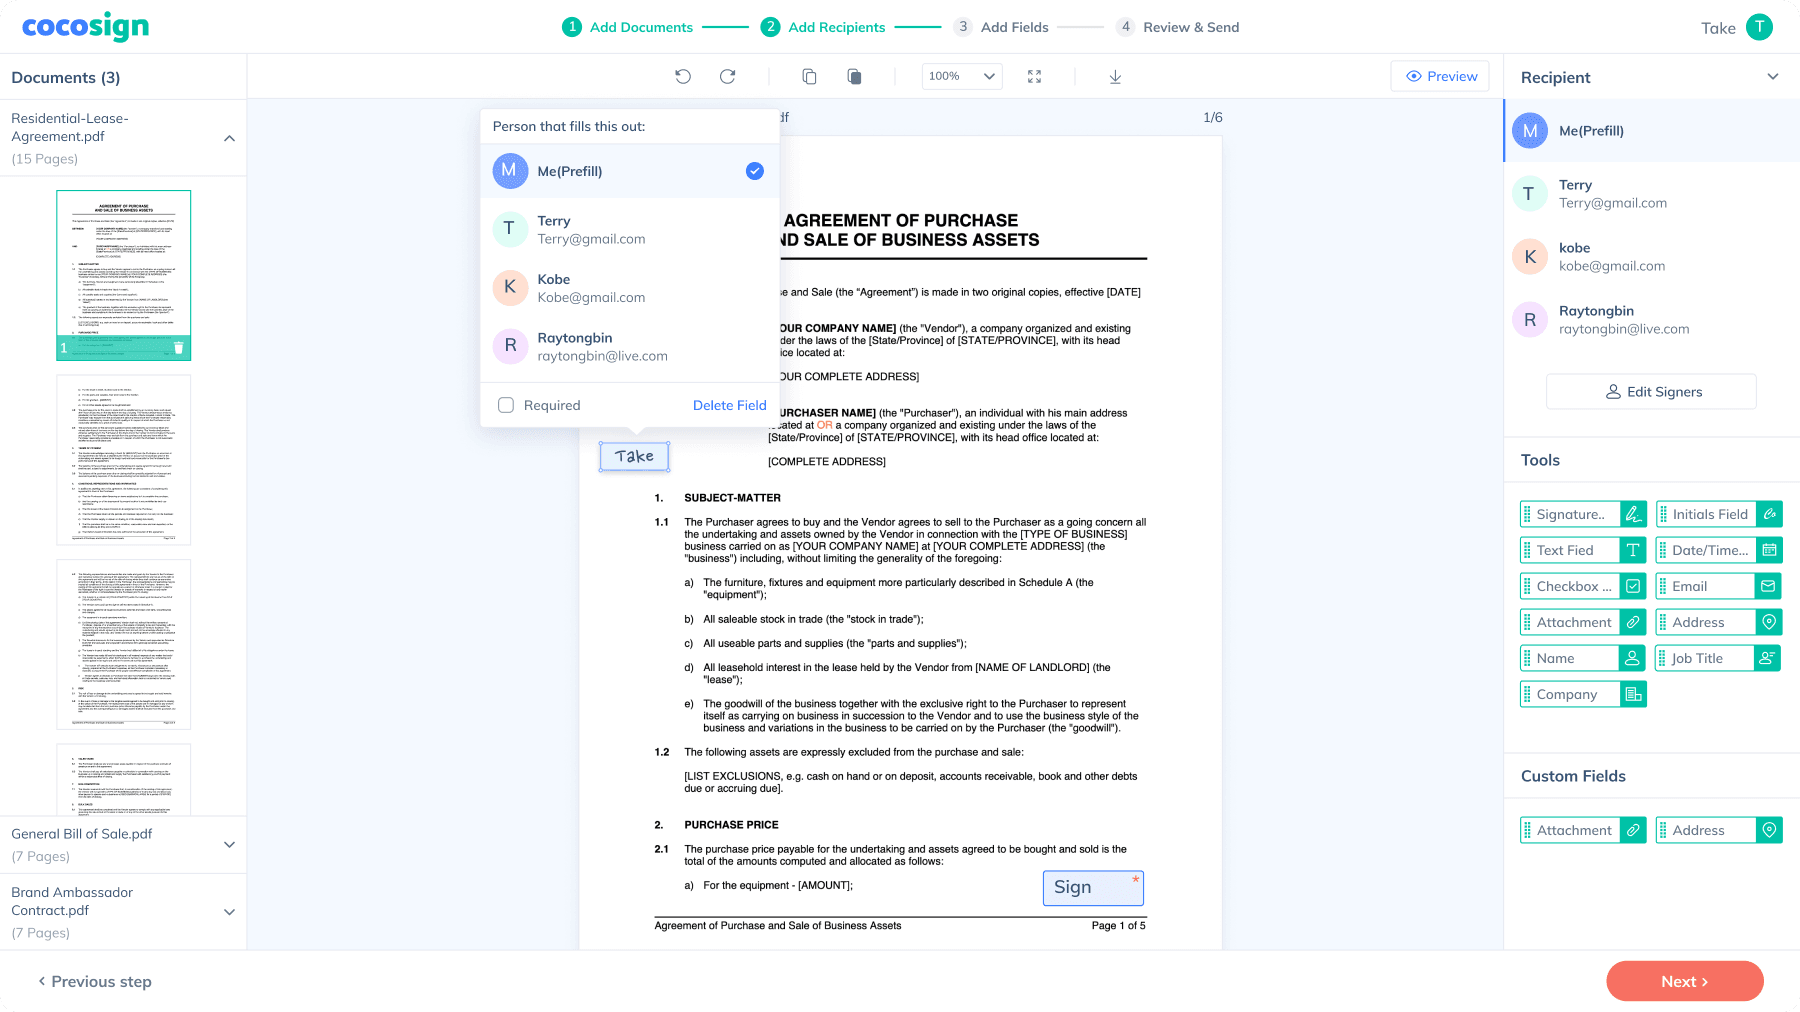Undo the last change
This screenshot has height=1012, width=1800.
(x=684, y=76)
